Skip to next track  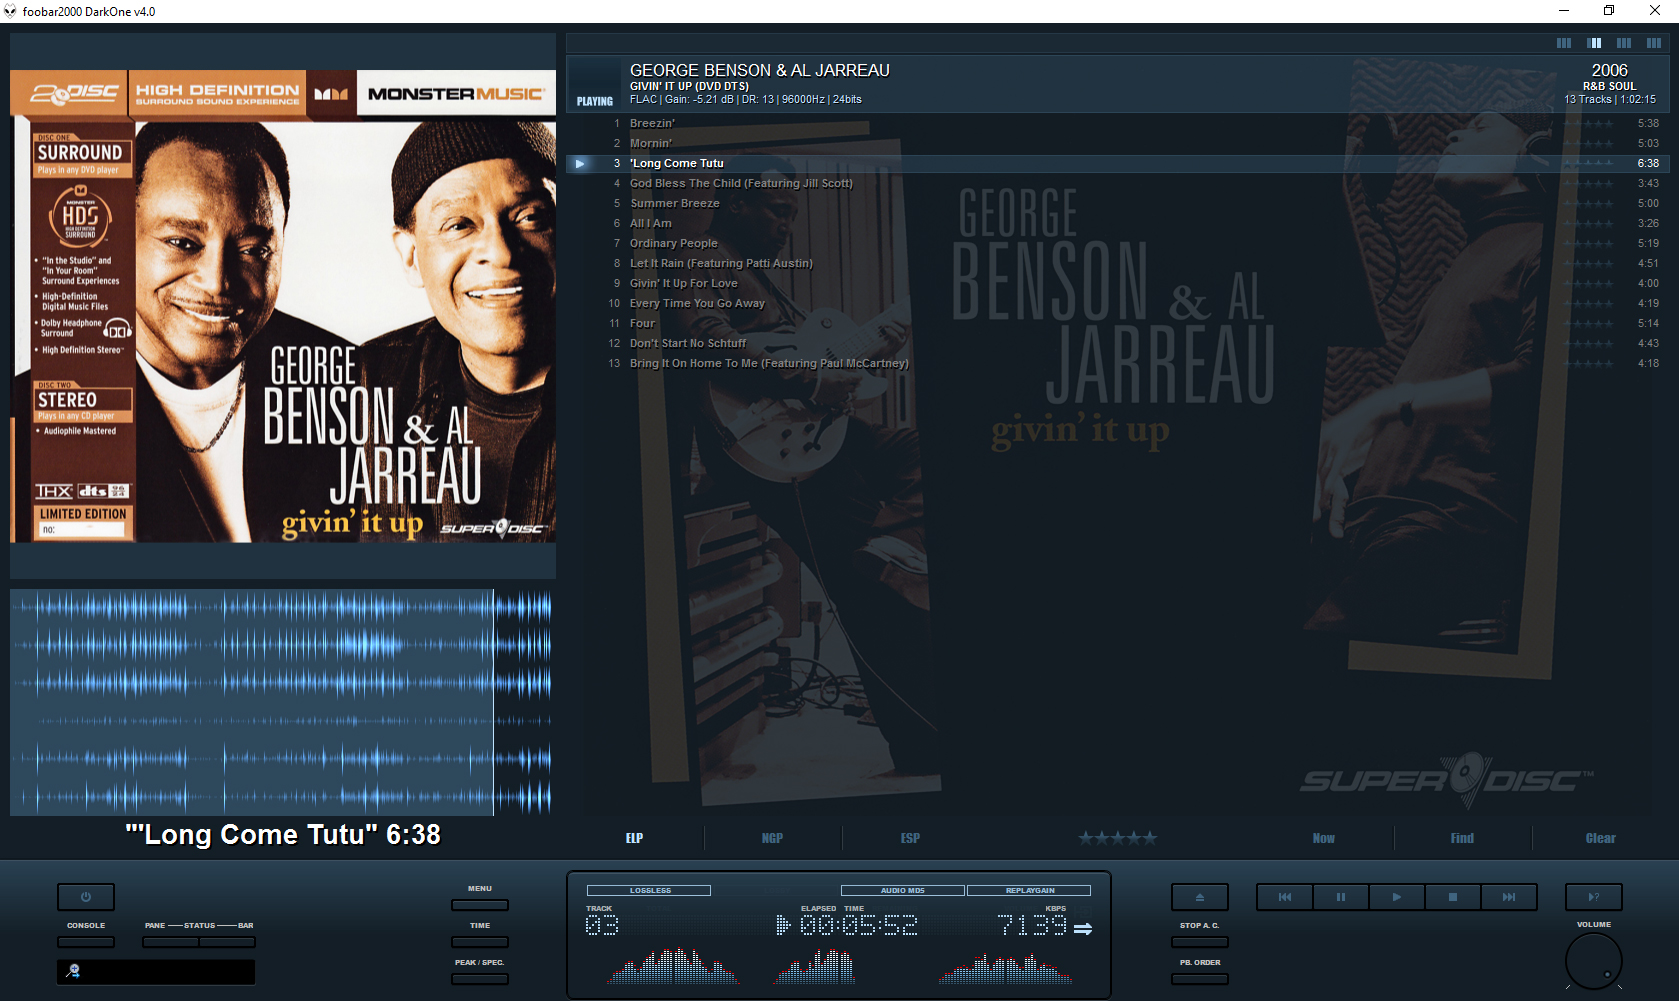pos(1509,897)
